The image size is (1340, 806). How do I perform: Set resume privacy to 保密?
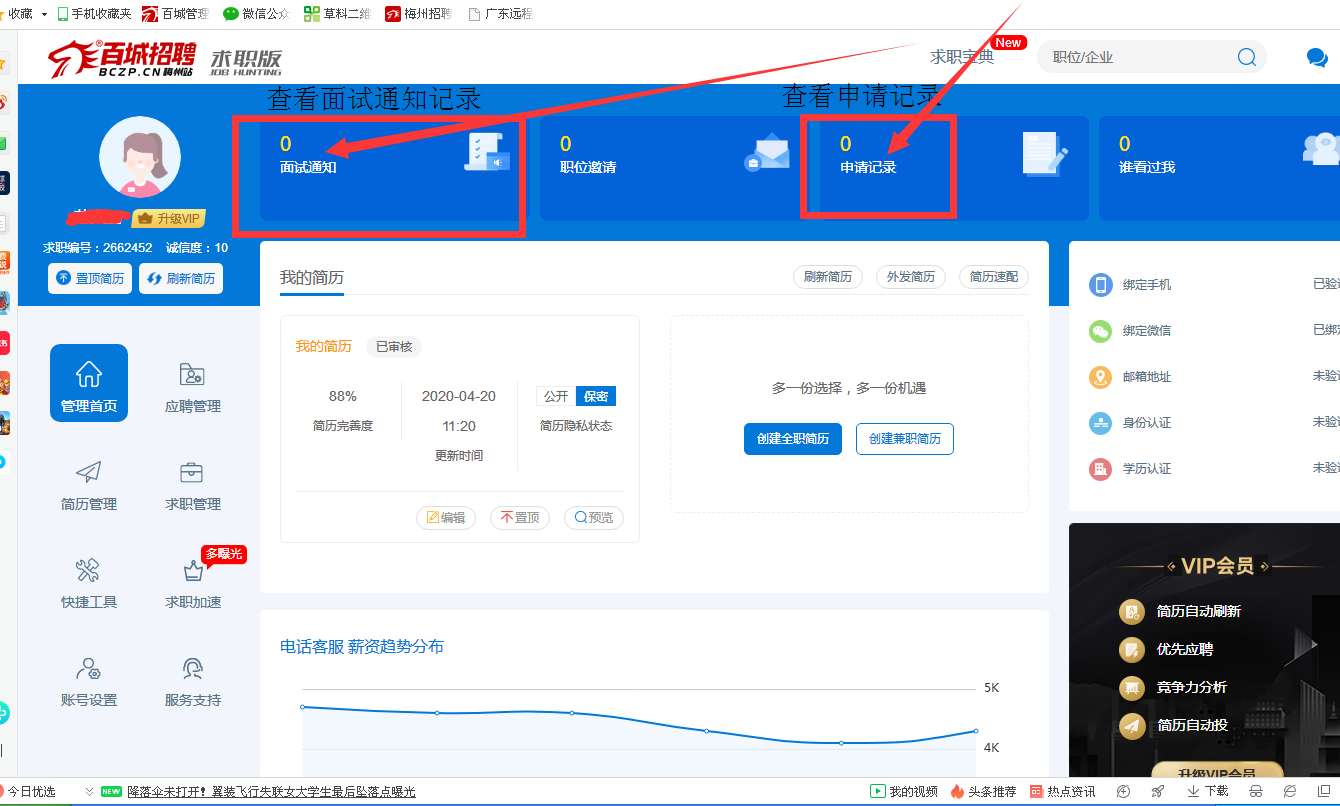596,396
